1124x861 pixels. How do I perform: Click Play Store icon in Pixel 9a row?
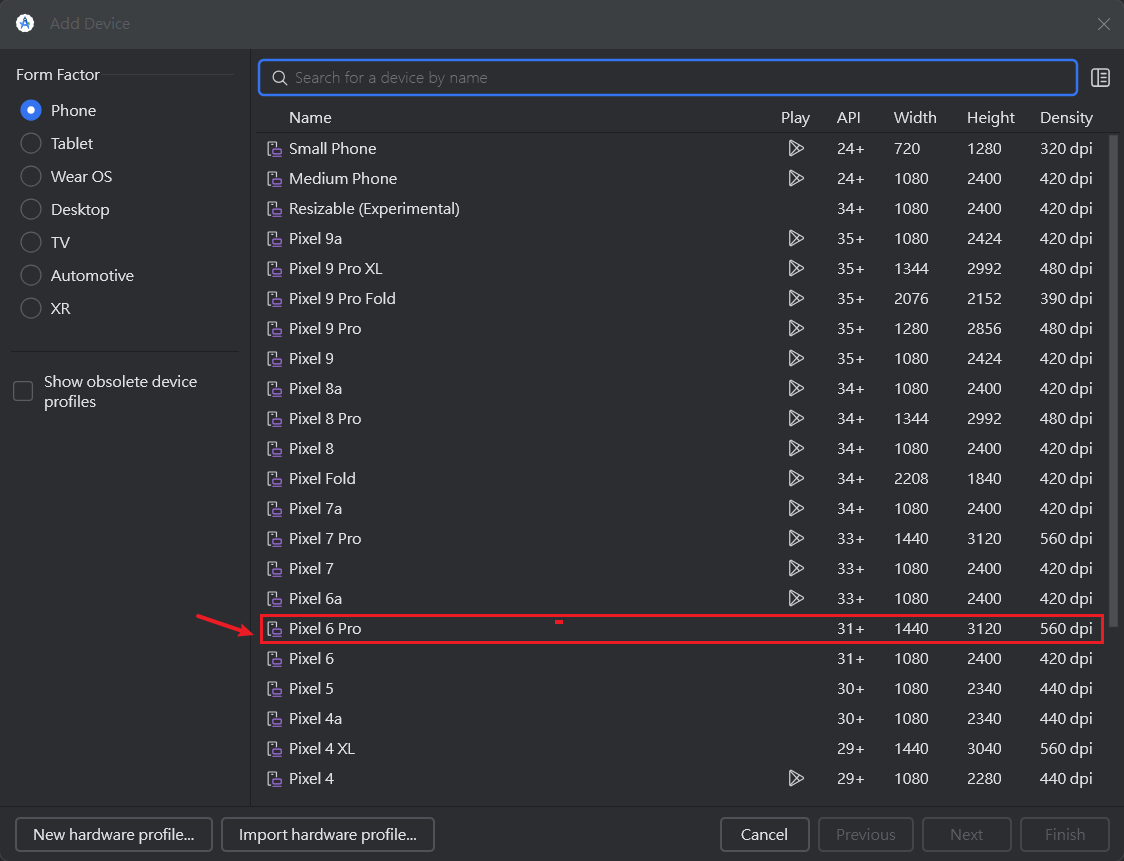796,239
